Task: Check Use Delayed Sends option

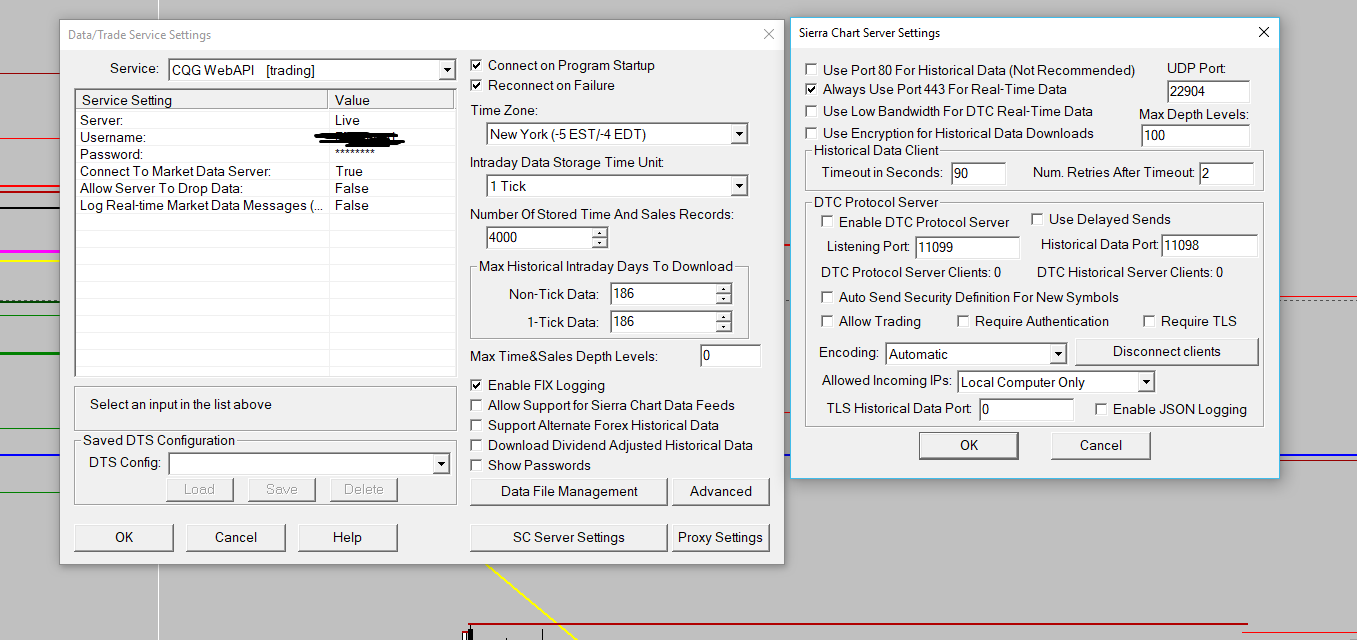Action: tap(1037, 219)
